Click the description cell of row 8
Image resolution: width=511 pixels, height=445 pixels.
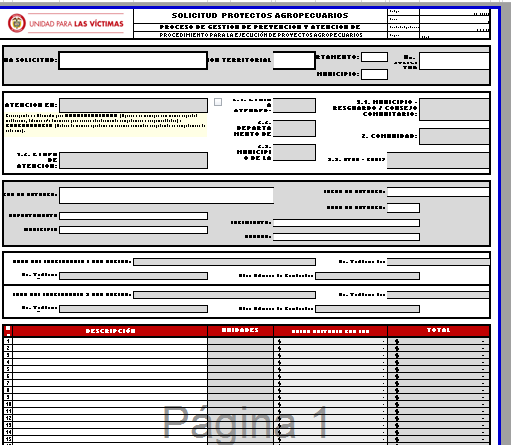point(110,390)
